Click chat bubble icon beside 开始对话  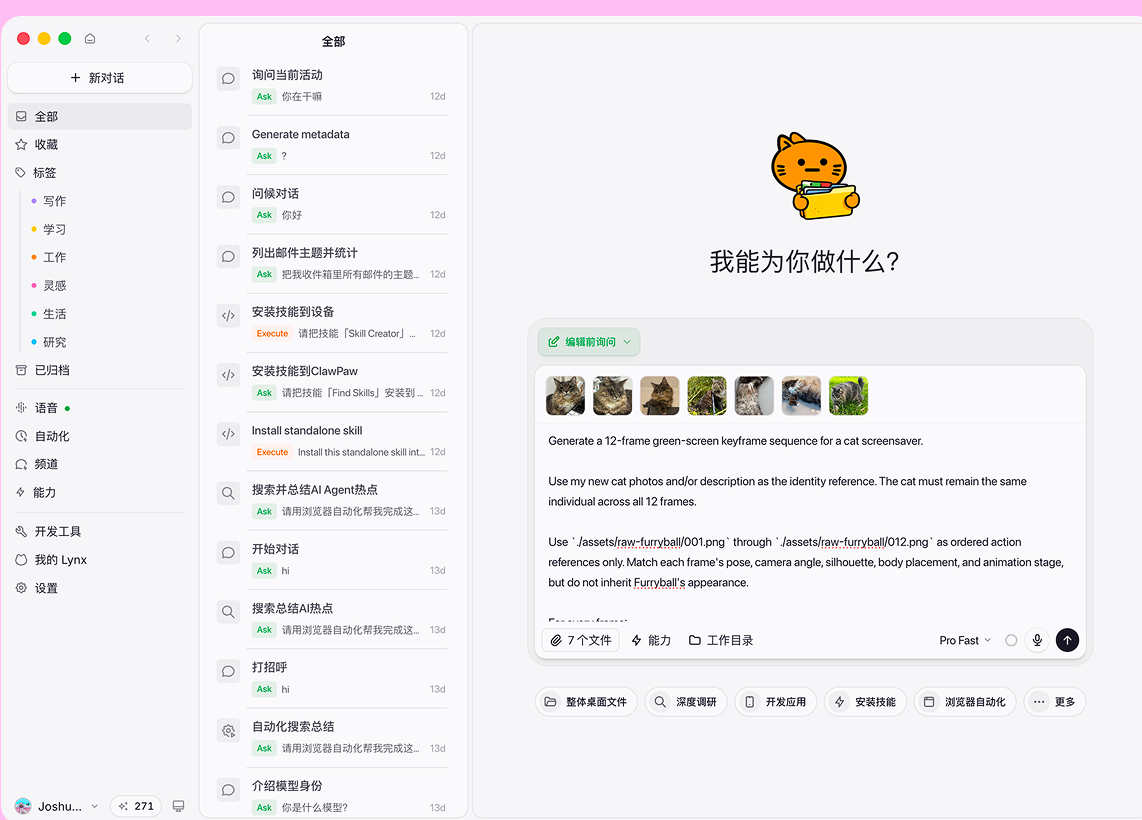click(228, 553)
